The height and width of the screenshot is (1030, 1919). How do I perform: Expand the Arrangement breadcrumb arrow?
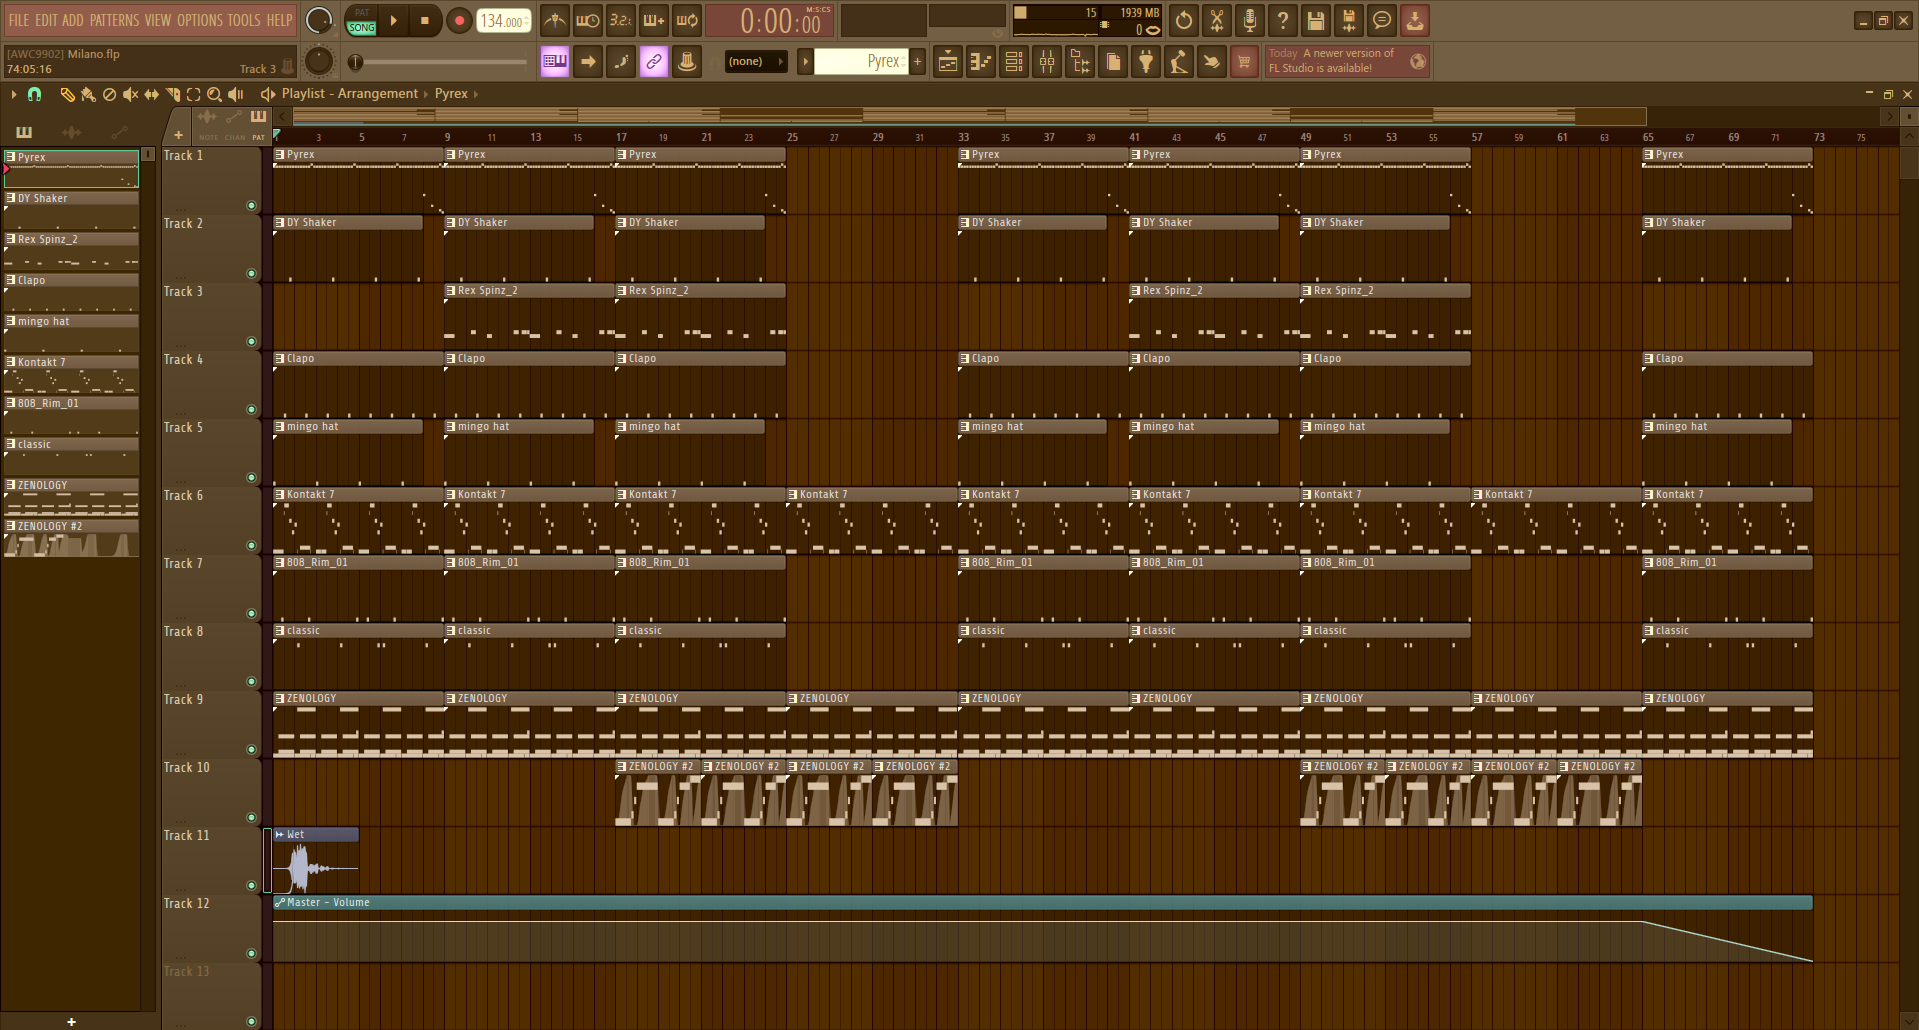[426, 94]
